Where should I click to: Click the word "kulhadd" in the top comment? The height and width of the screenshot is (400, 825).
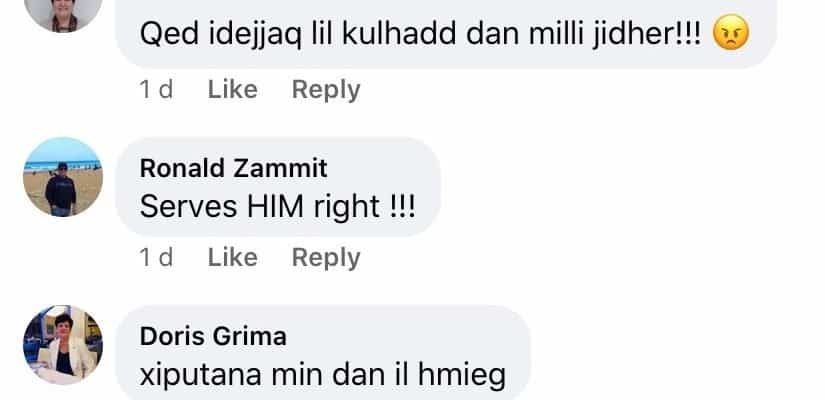[x=399, y=34]
